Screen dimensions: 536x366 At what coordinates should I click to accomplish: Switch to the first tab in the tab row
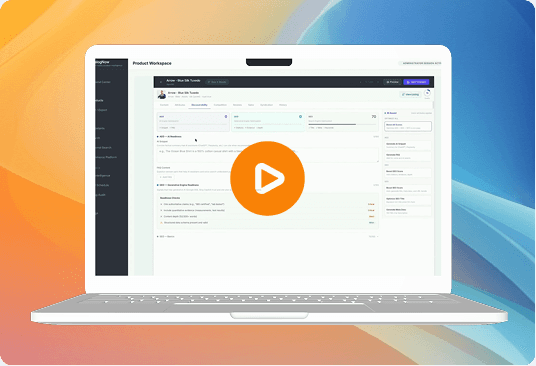coord(164,105)
